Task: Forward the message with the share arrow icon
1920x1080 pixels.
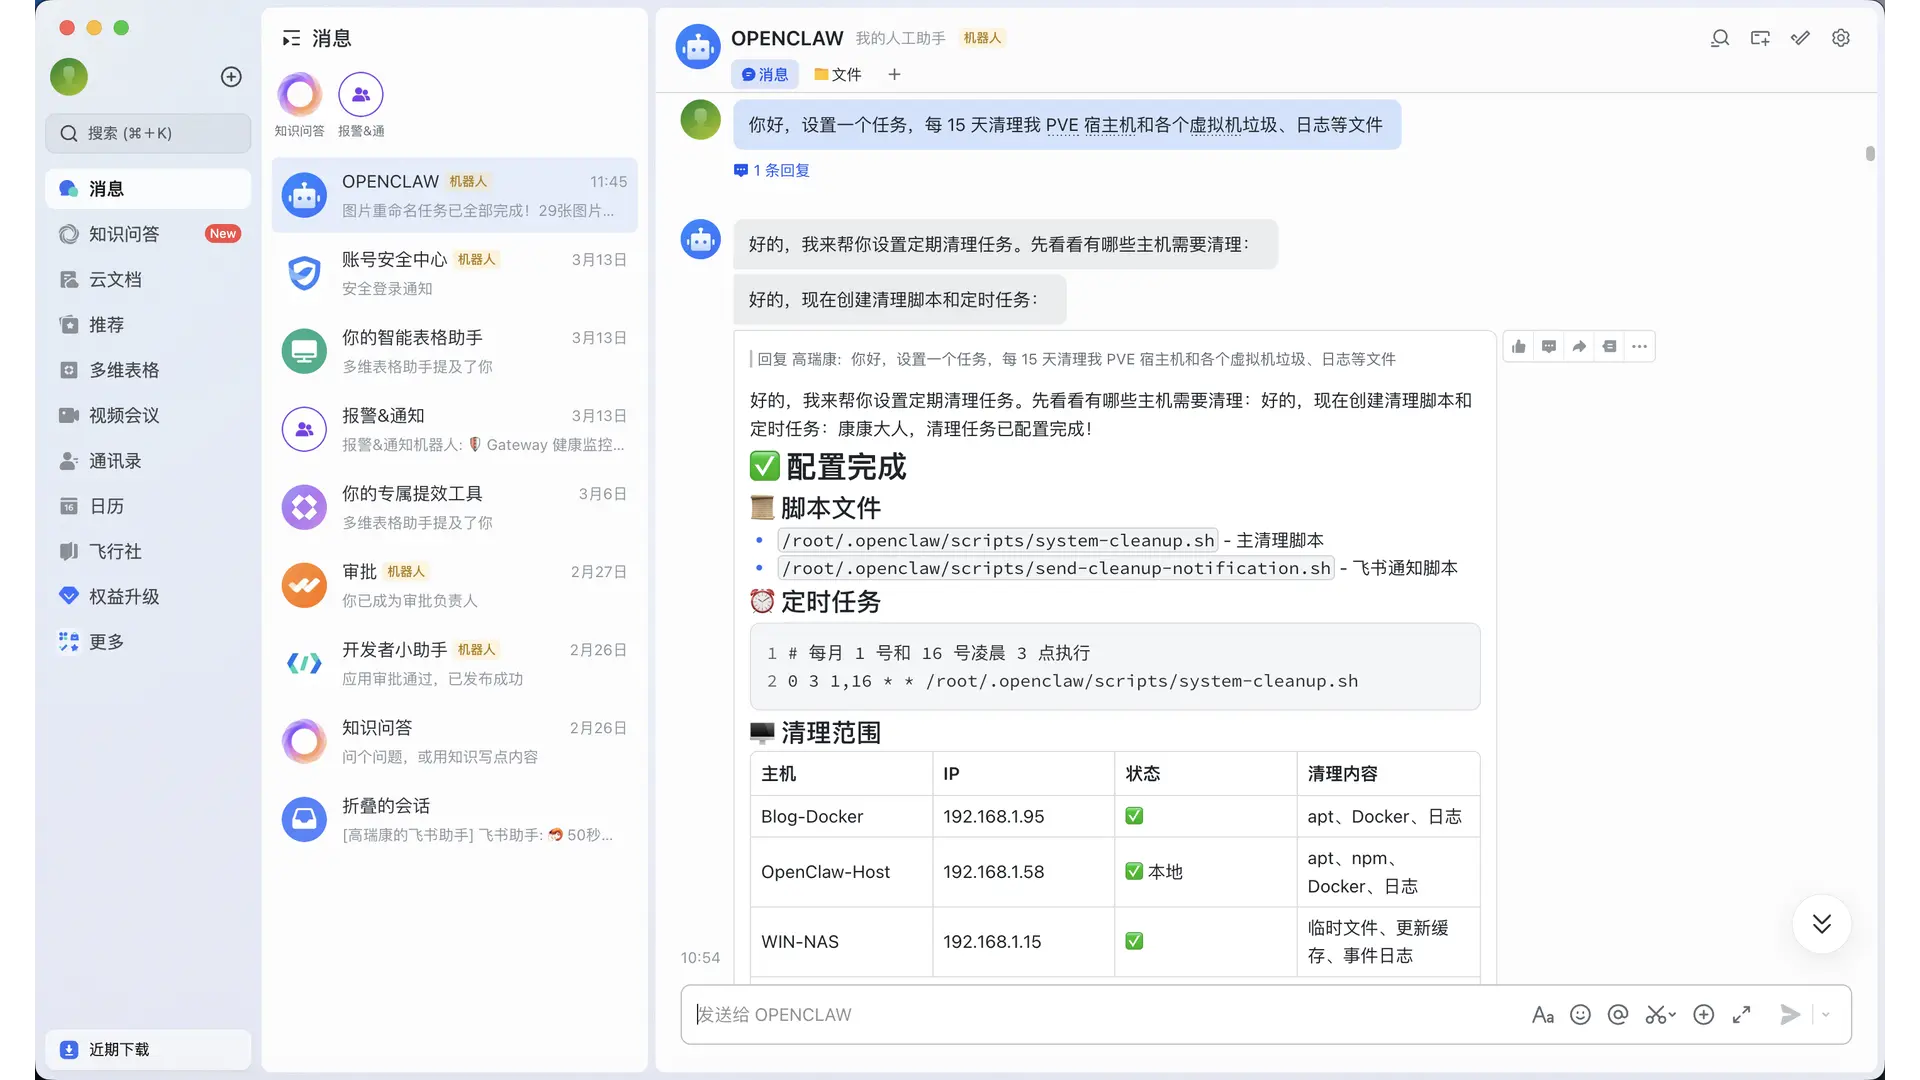Action: click(1579, 347)
